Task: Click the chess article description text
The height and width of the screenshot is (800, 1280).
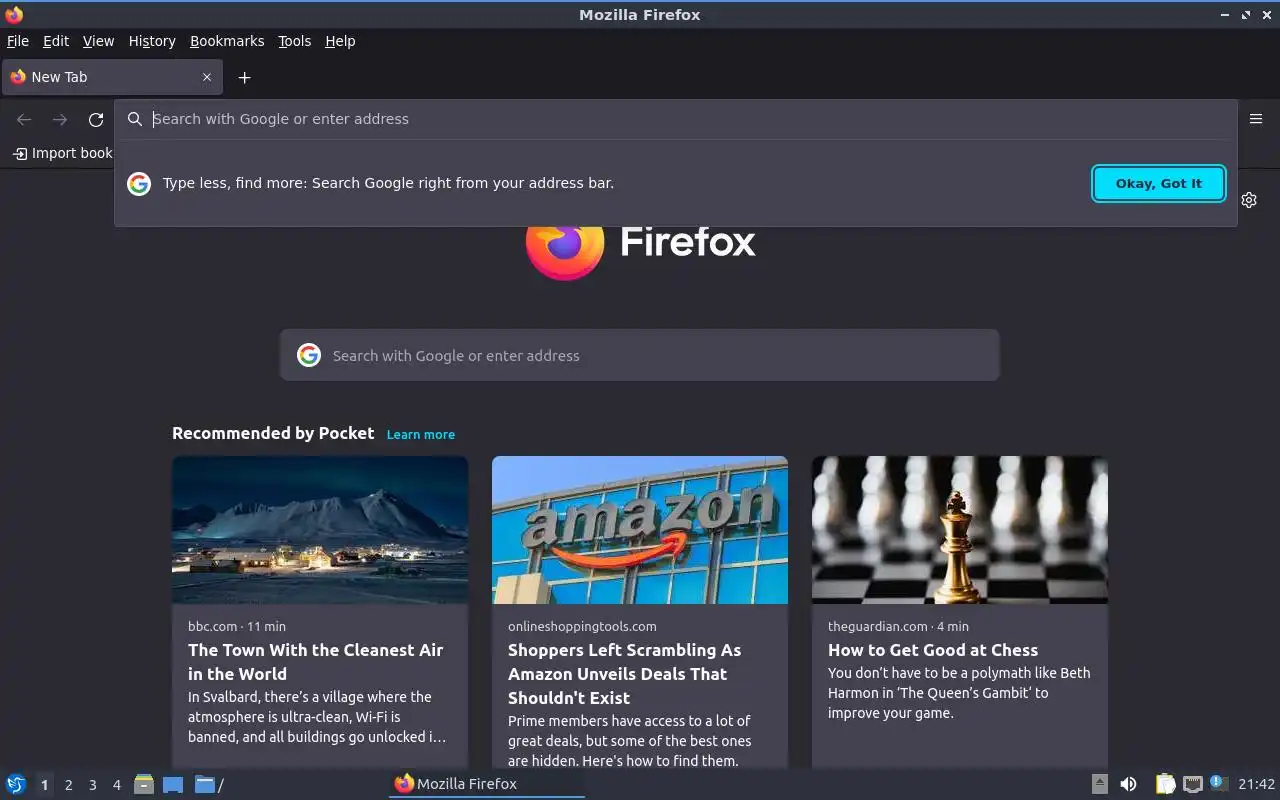Action: coord(959,693)
